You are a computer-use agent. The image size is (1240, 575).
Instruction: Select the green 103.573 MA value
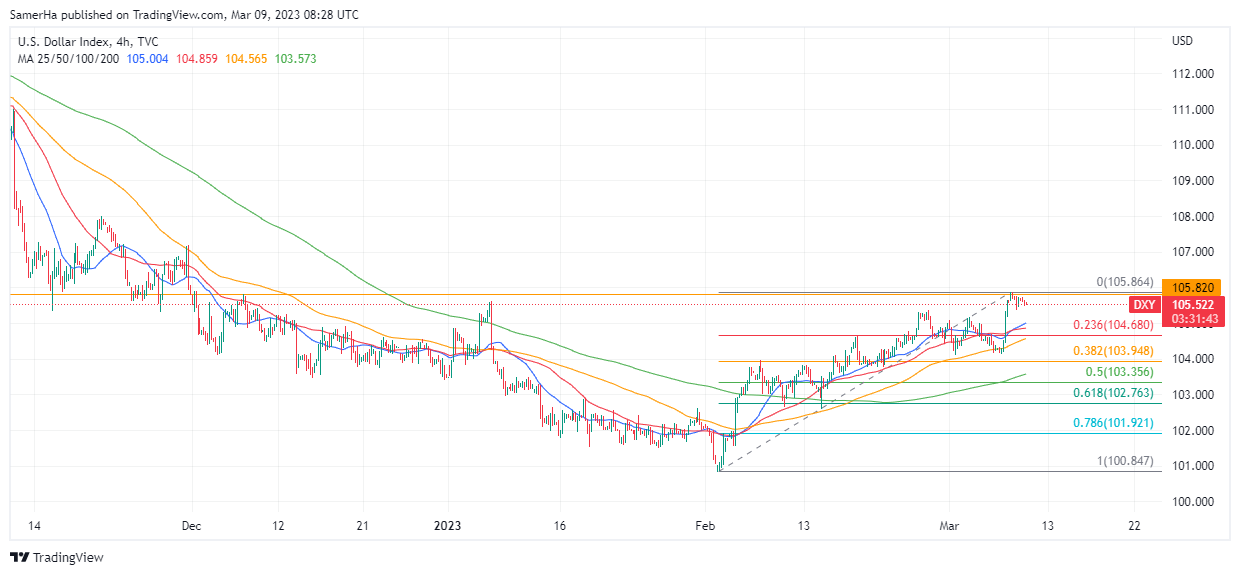(296, 59)
